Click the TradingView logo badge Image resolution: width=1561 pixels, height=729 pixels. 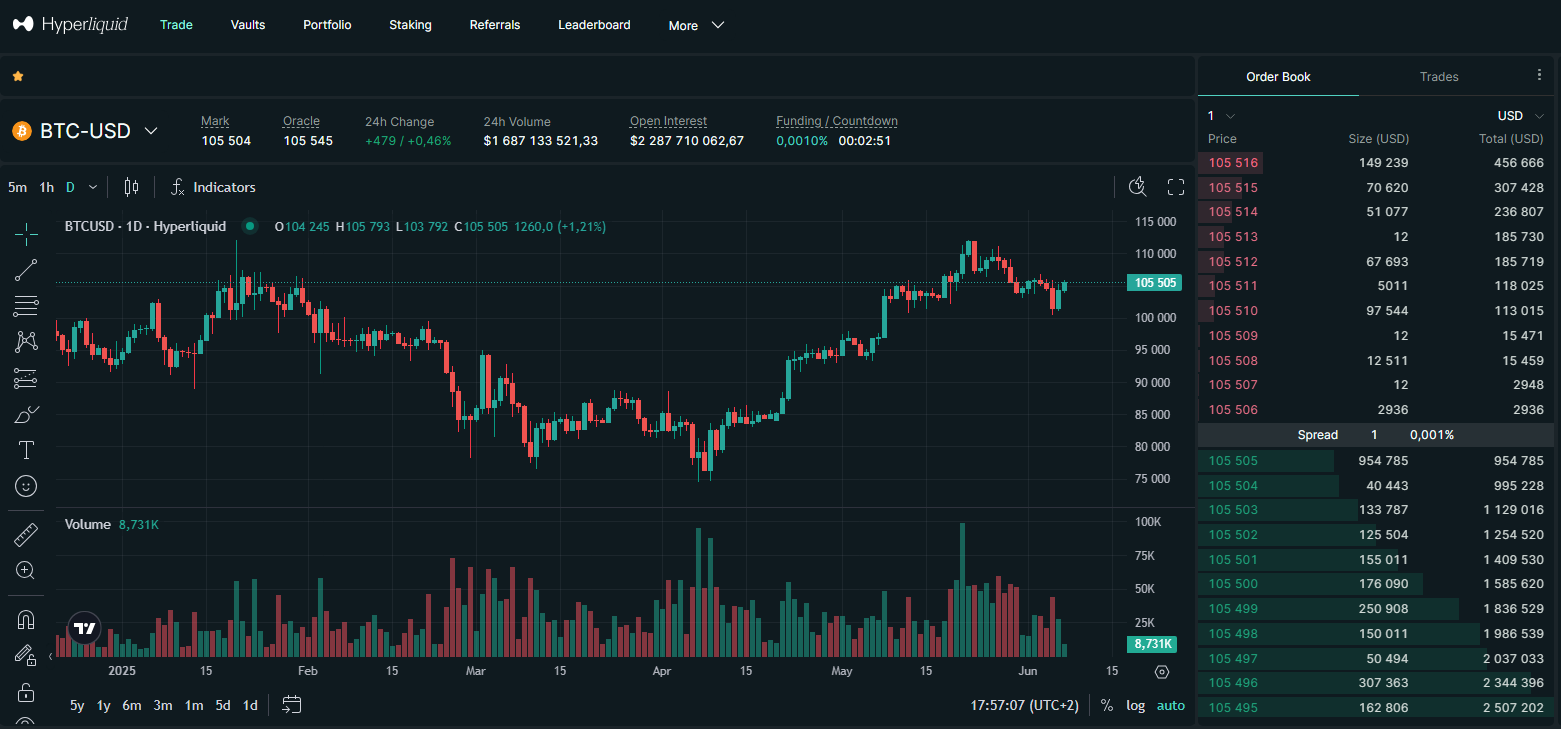coord(85,628)
